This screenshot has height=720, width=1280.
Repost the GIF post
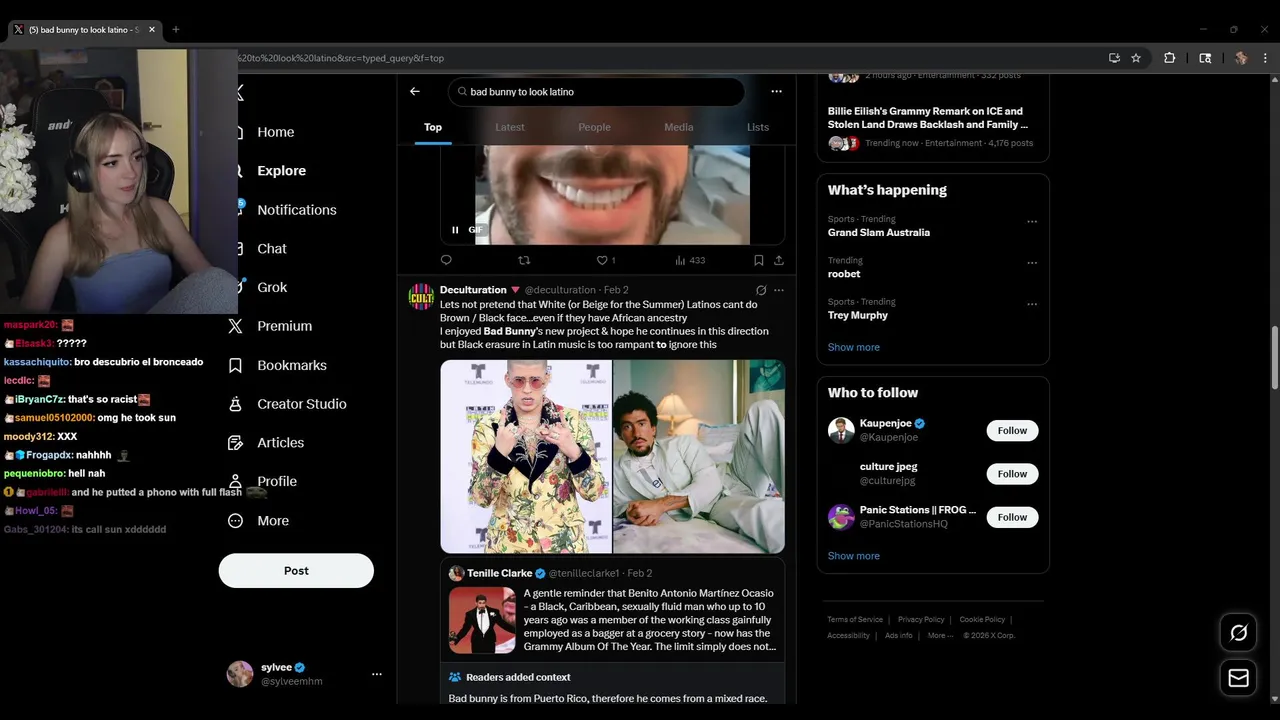coord(524,260)
